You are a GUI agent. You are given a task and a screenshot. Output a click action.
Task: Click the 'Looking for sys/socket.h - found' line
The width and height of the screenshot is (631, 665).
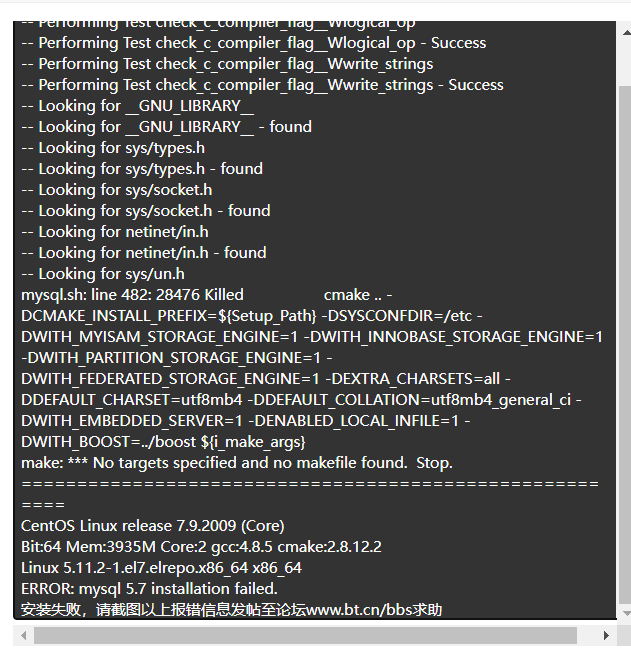[x=146, y=211]
